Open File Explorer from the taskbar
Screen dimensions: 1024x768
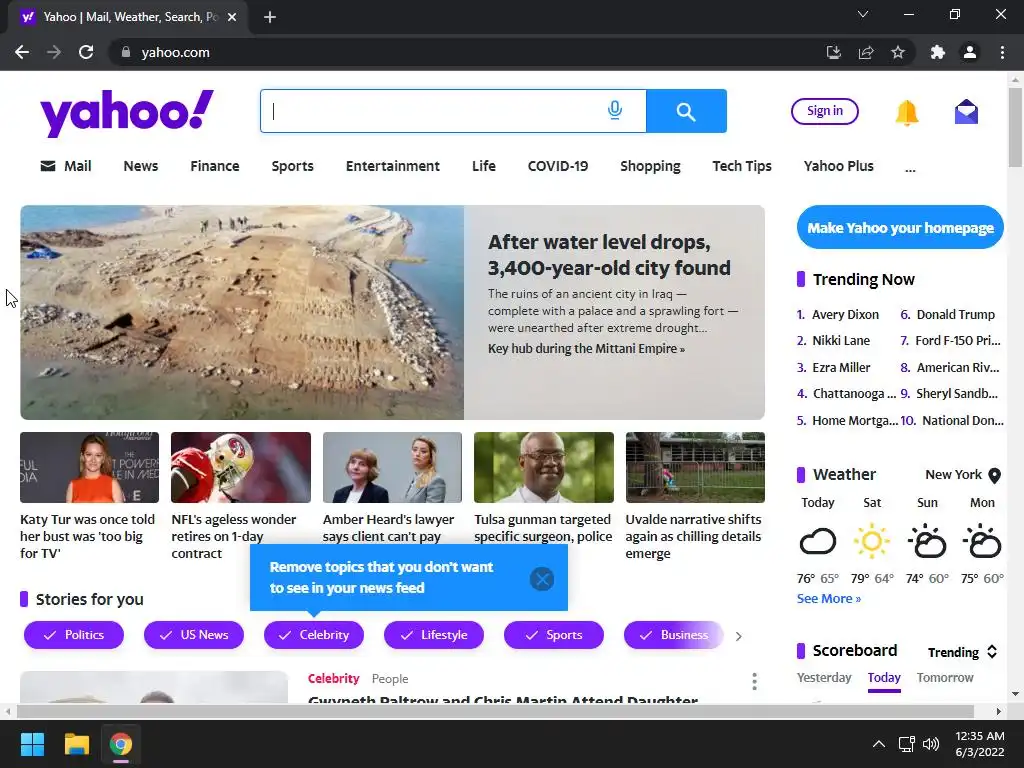[x=76, y=744]
